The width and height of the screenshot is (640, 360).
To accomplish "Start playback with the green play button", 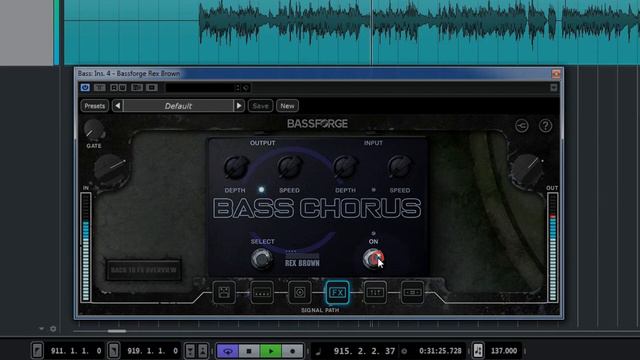I will click(271, 351).
